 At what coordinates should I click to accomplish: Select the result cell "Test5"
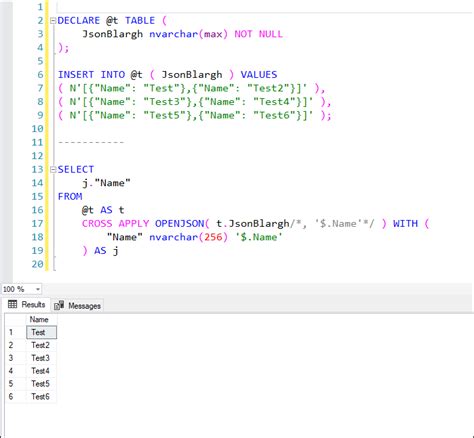41,384
